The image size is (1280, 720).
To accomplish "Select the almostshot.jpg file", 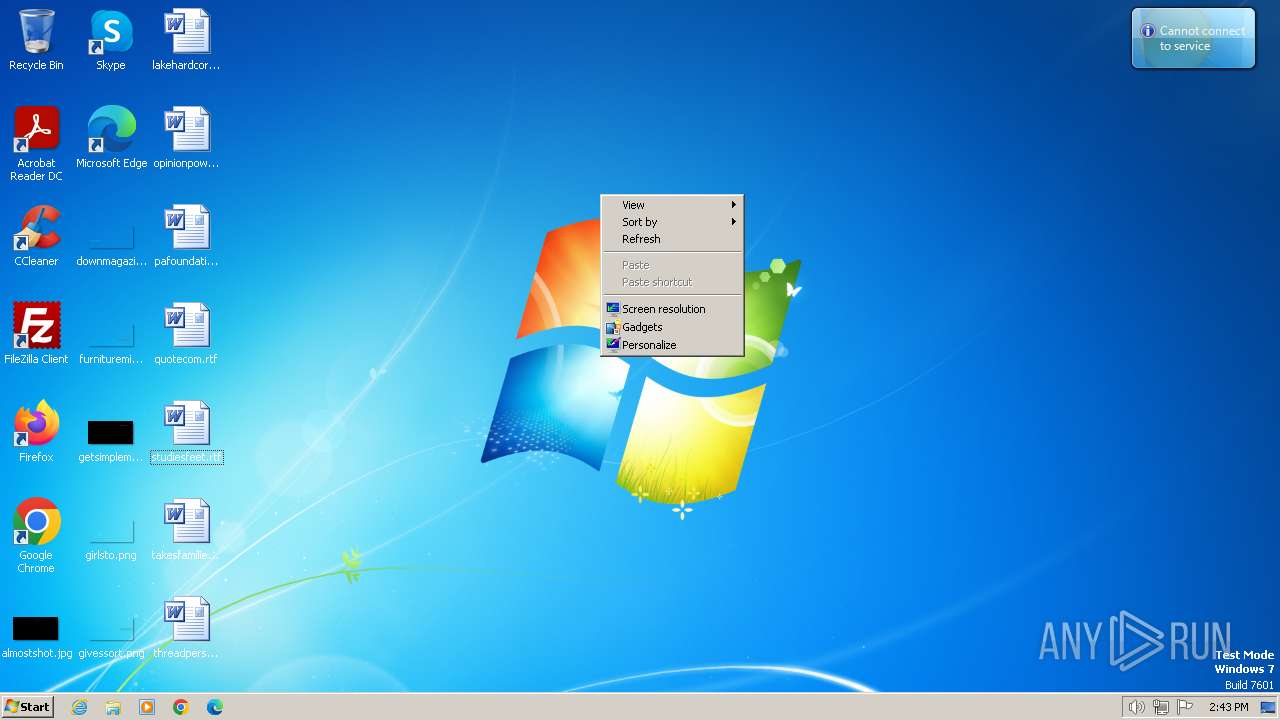I will tap(36, 638).
